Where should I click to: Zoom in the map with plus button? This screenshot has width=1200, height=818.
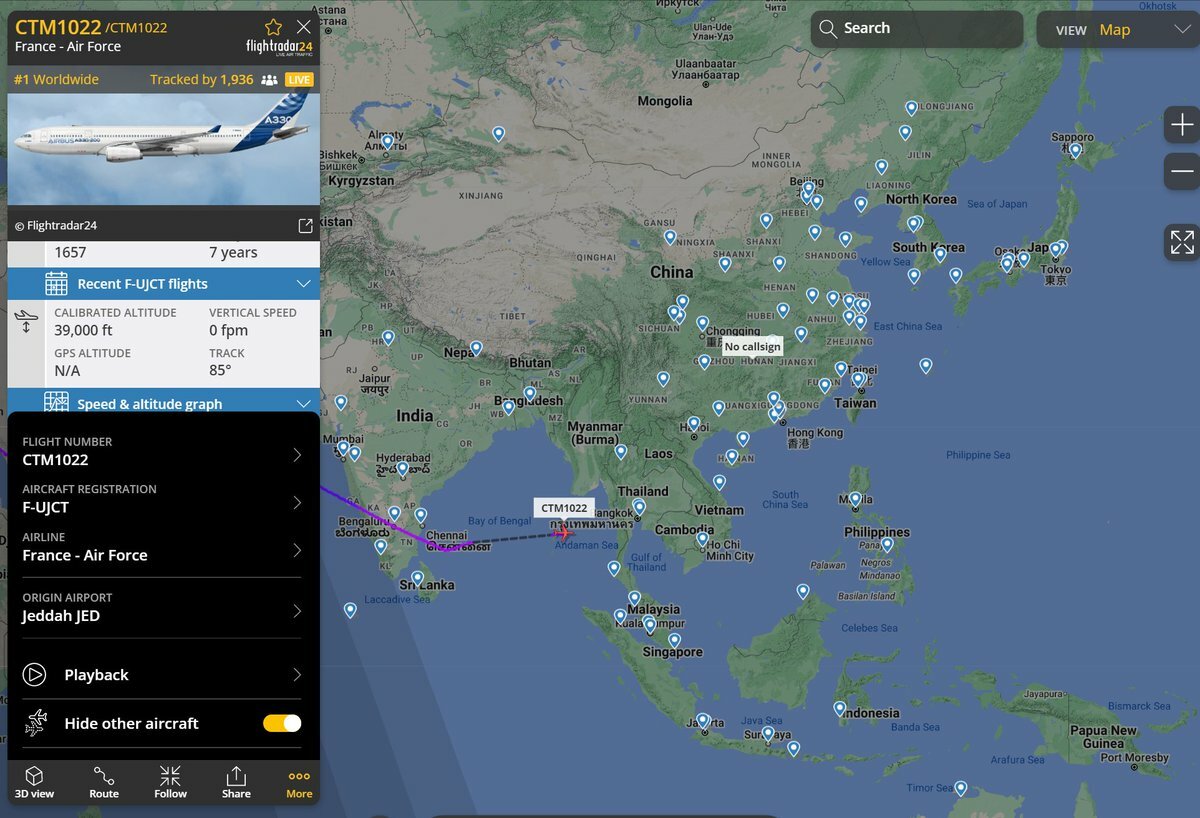pos(1182,125)
